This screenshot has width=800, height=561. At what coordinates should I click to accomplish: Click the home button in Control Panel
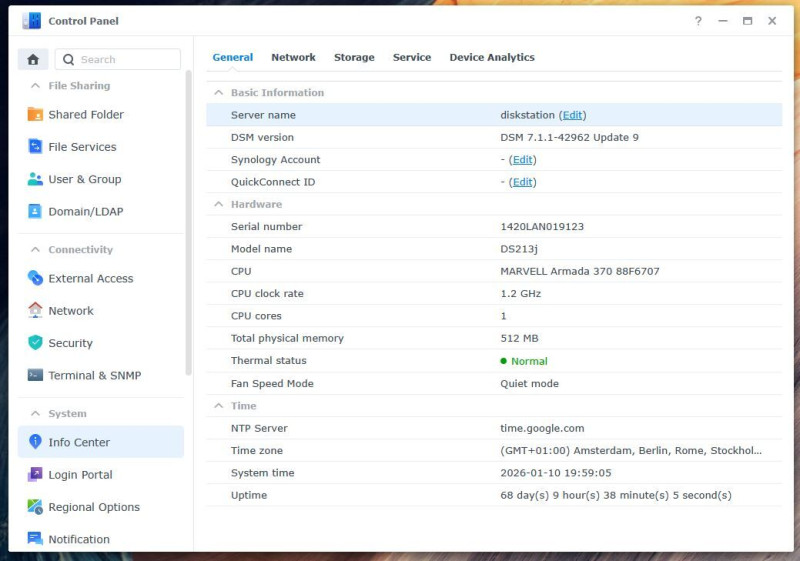[33, 60]
